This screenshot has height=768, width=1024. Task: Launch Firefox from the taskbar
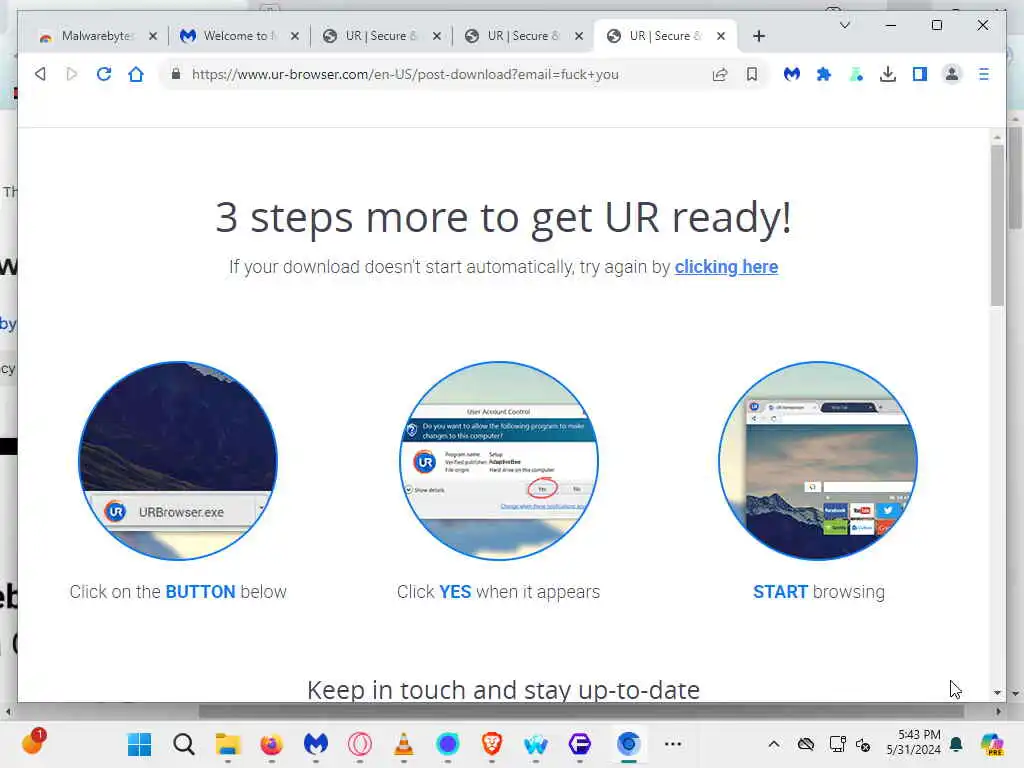click(x=272, y=744)
